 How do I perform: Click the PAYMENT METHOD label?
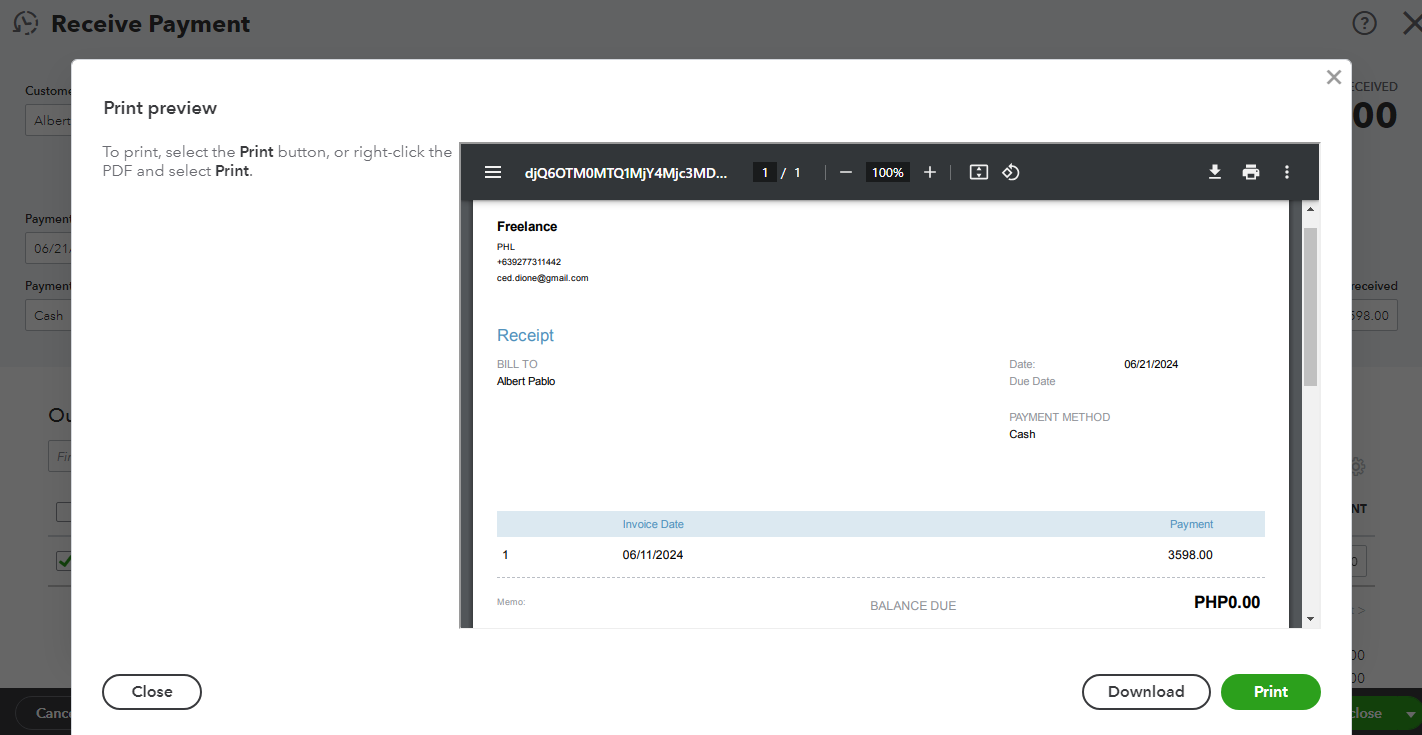1060,417
